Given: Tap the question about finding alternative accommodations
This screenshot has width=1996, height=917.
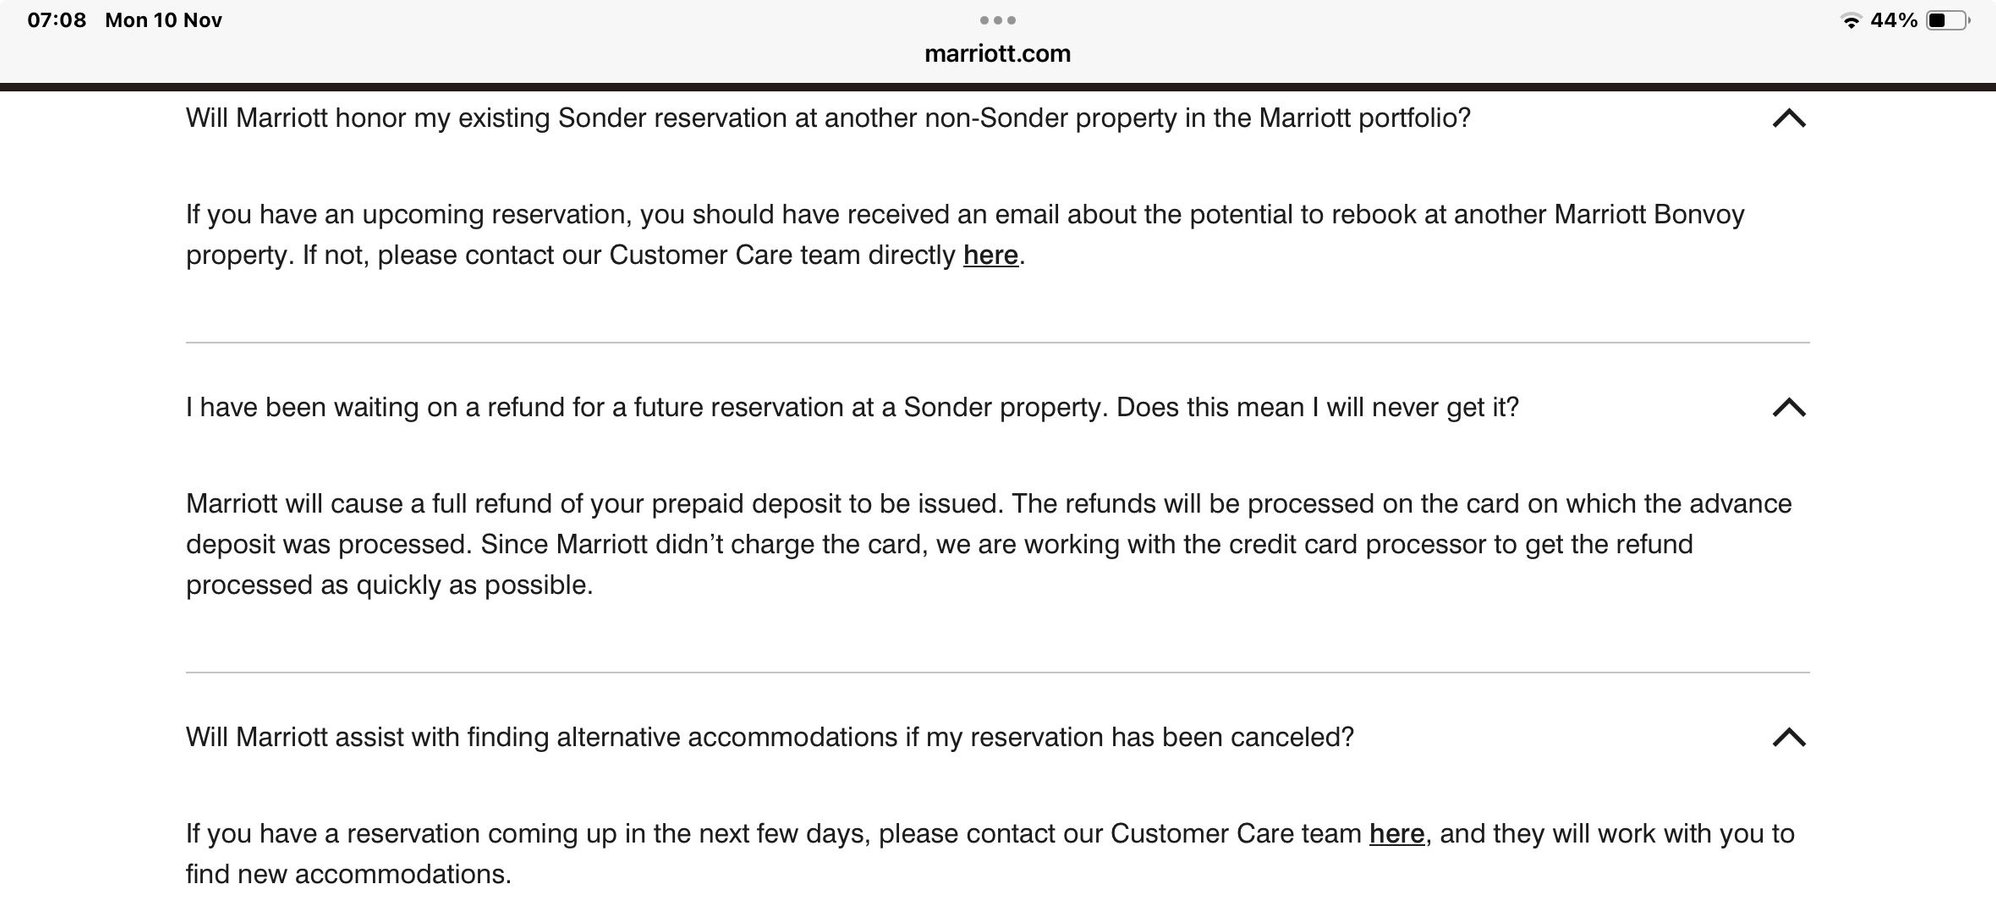Looking at the screenshot, I should 769,738.
